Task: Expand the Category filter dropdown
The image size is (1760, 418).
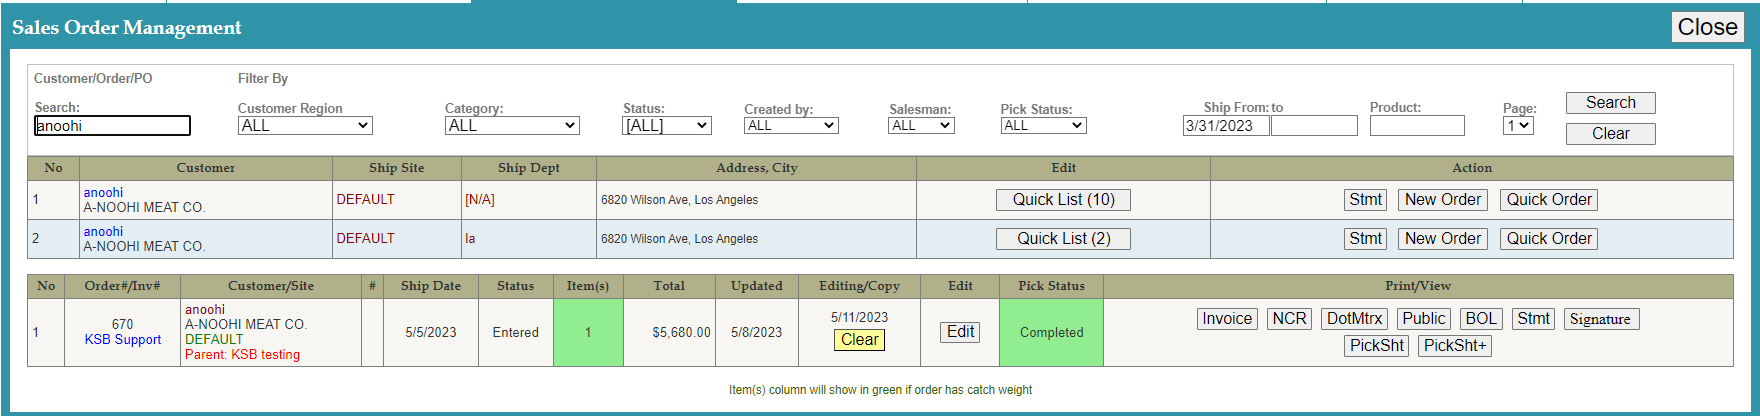Action: 512,126
